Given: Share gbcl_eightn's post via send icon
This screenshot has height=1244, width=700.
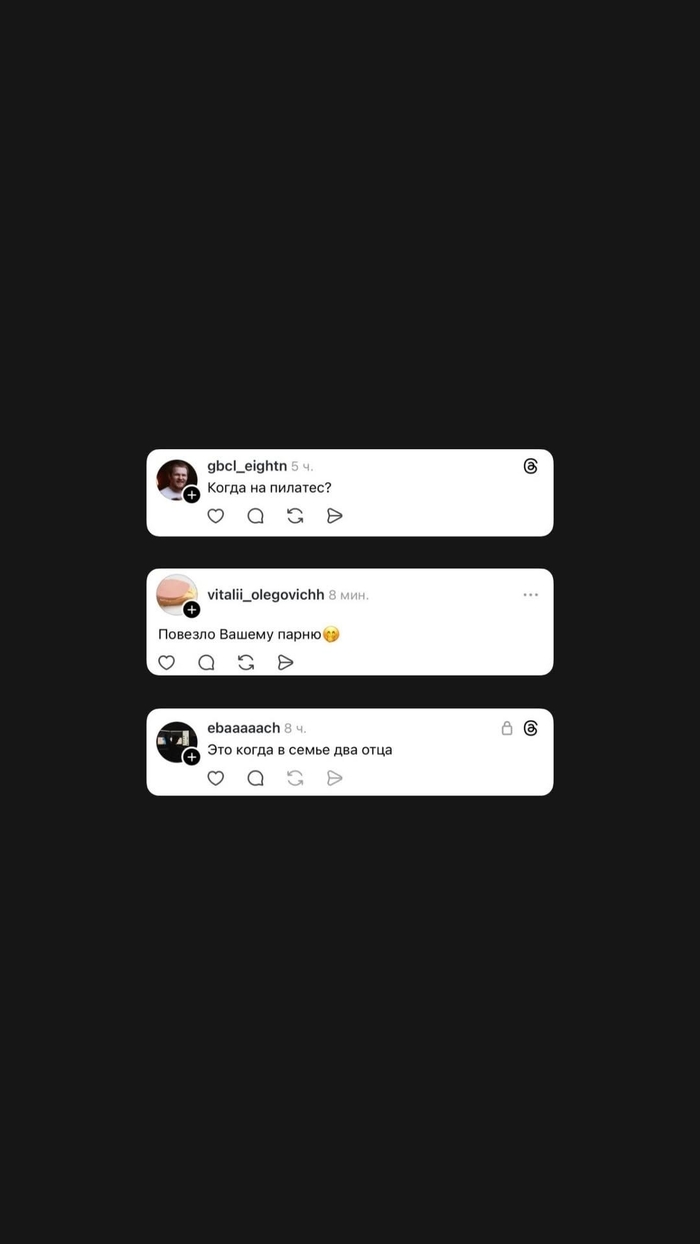Looking at the screenshot, I should pyautogui.click(x=335, y=516).
